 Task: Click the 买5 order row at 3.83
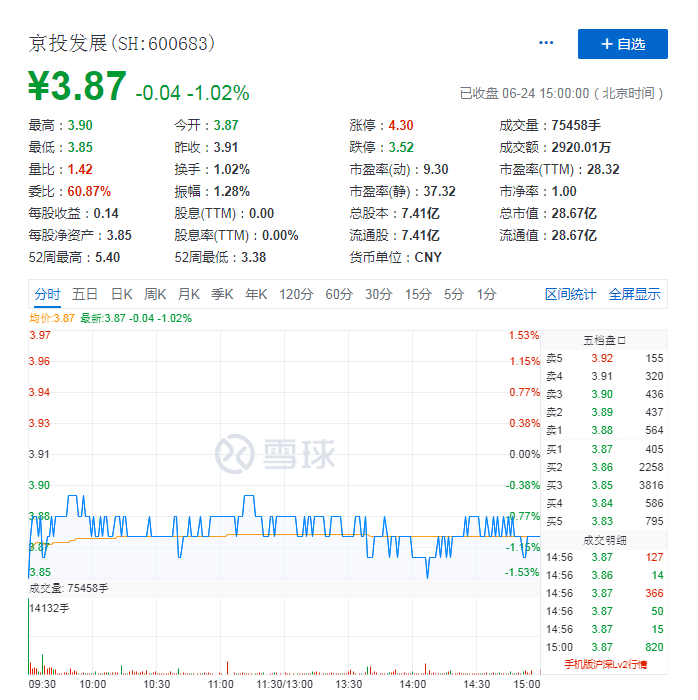[x=605, y=521]
